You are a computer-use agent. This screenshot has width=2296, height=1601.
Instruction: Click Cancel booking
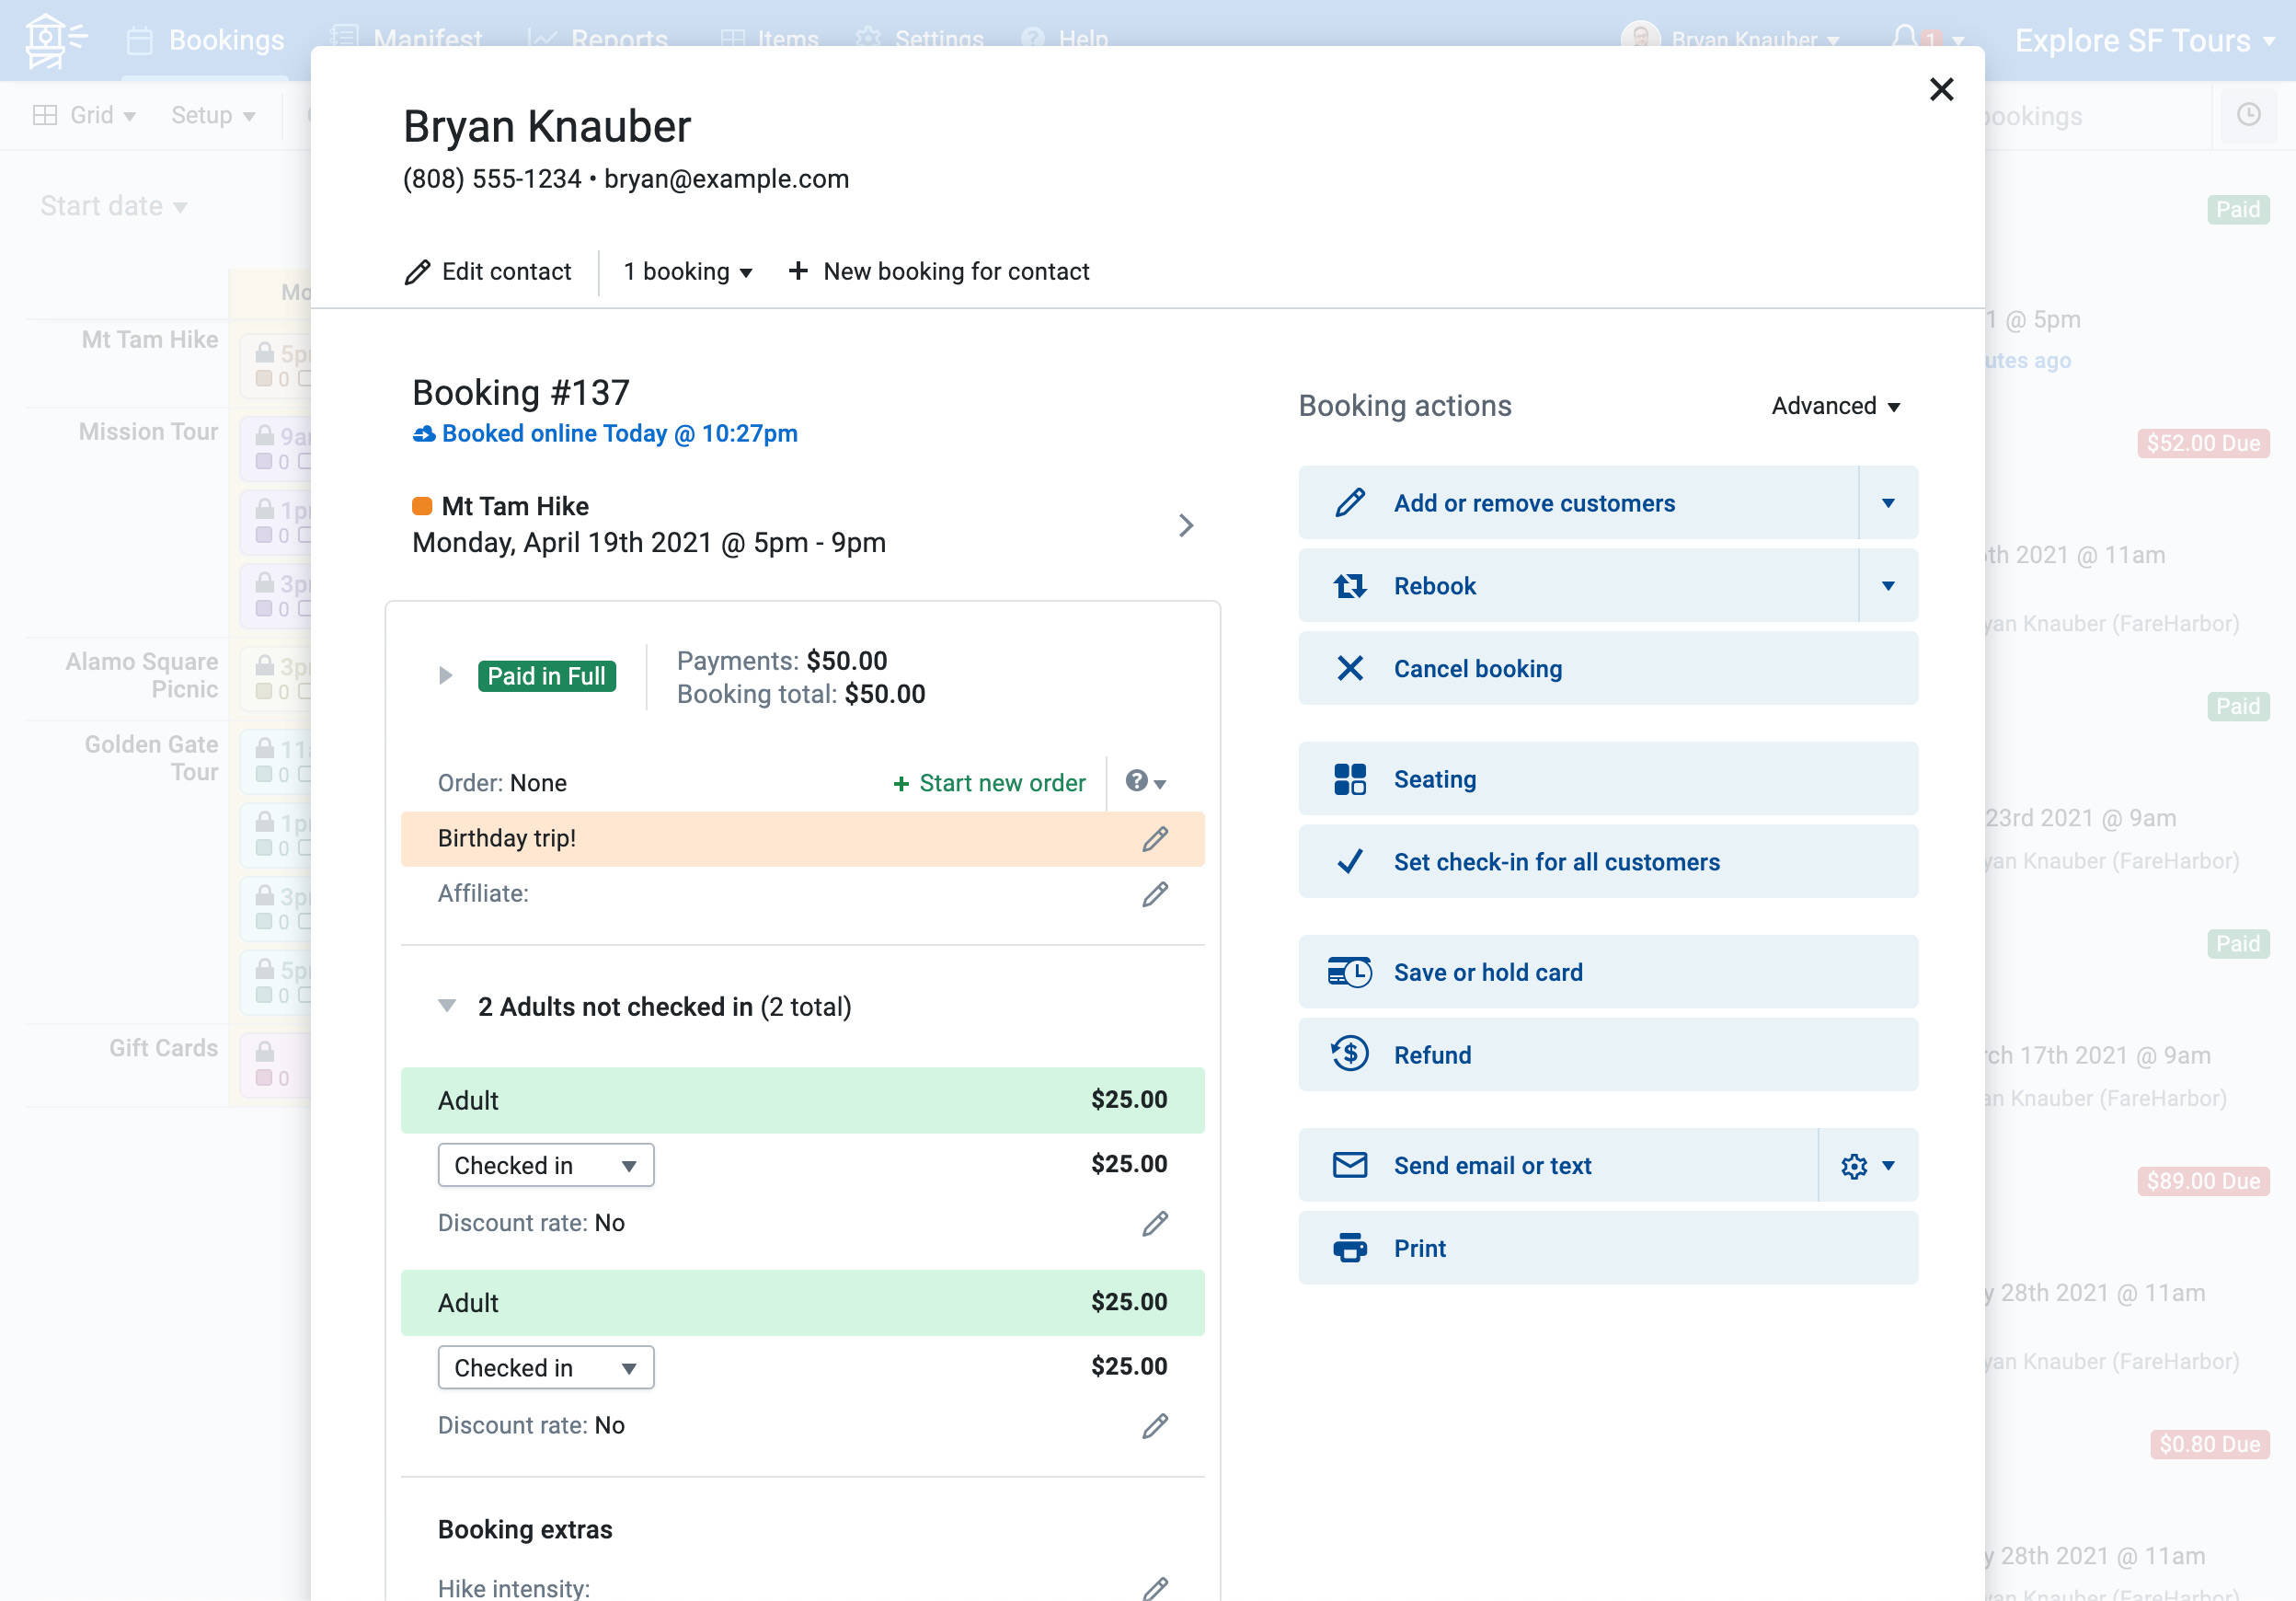1608,669
